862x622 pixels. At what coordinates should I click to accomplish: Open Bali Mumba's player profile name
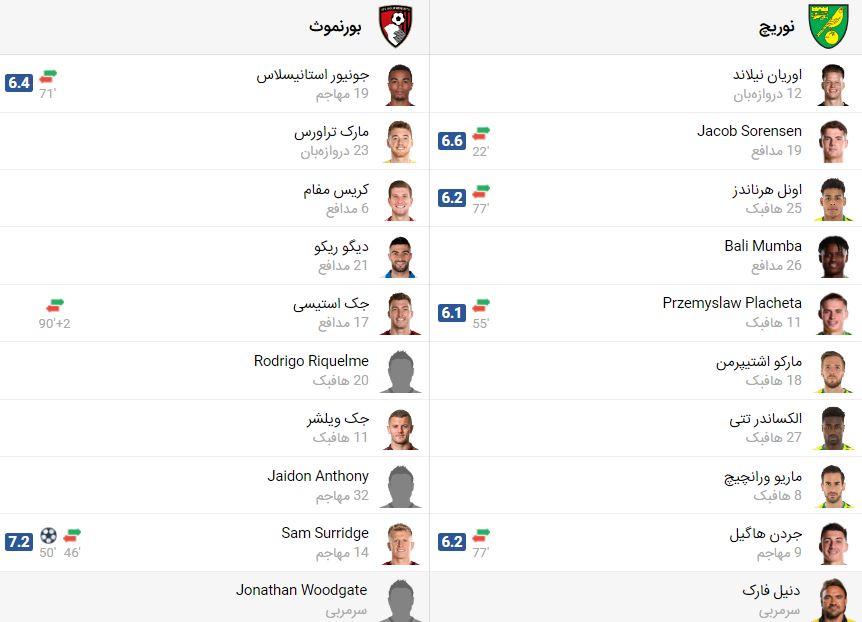762,246
